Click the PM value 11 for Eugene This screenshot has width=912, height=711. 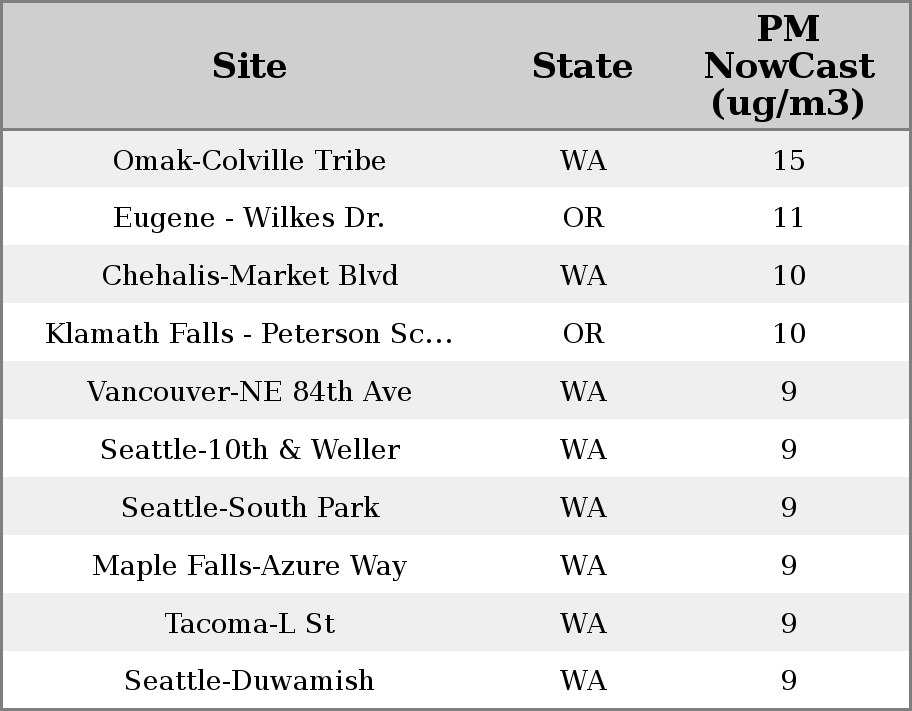[x=788, y=218]
